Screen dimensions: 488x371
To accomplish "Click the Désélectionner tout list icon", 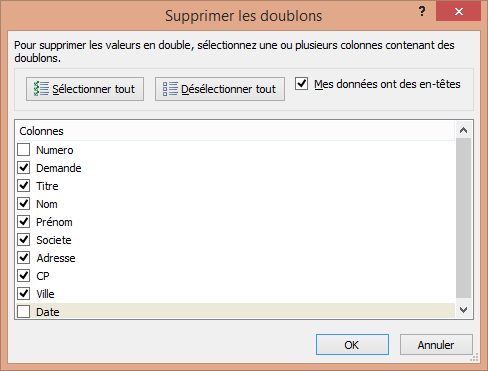I will pyautogui.click(x=170, y=89).
